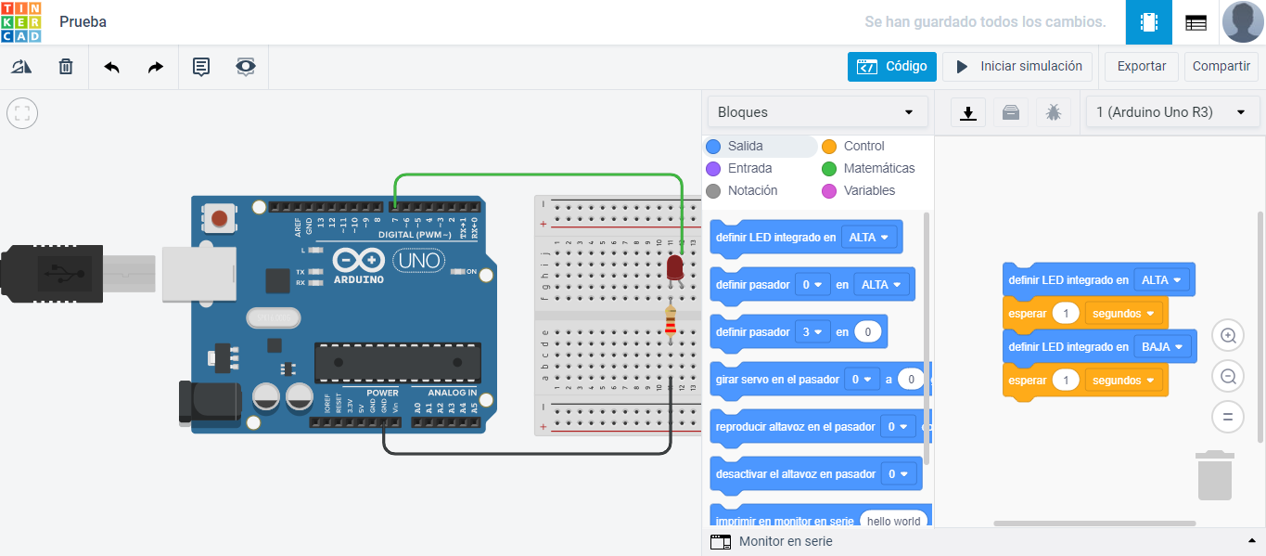Click the rotate component icon

click(21, 67)
